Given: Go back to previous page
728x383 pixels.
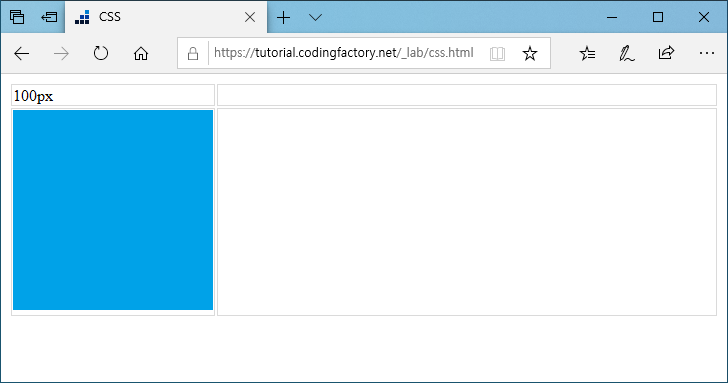Looking at the screenshot, I should [22, 54].
